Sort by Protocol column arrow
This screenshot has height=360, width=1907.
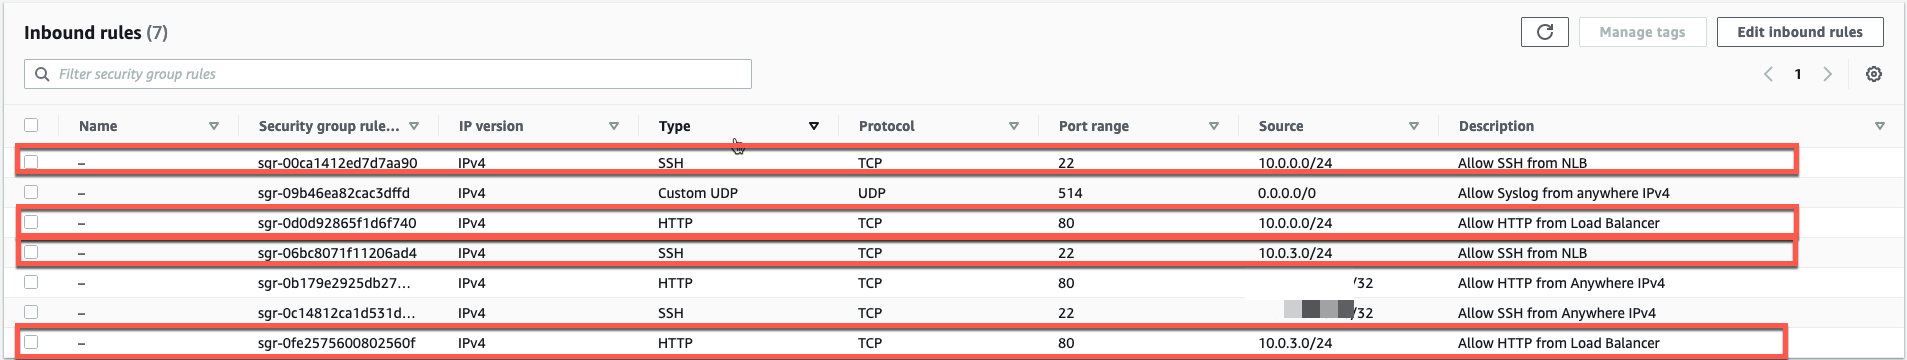(1013, 126)
